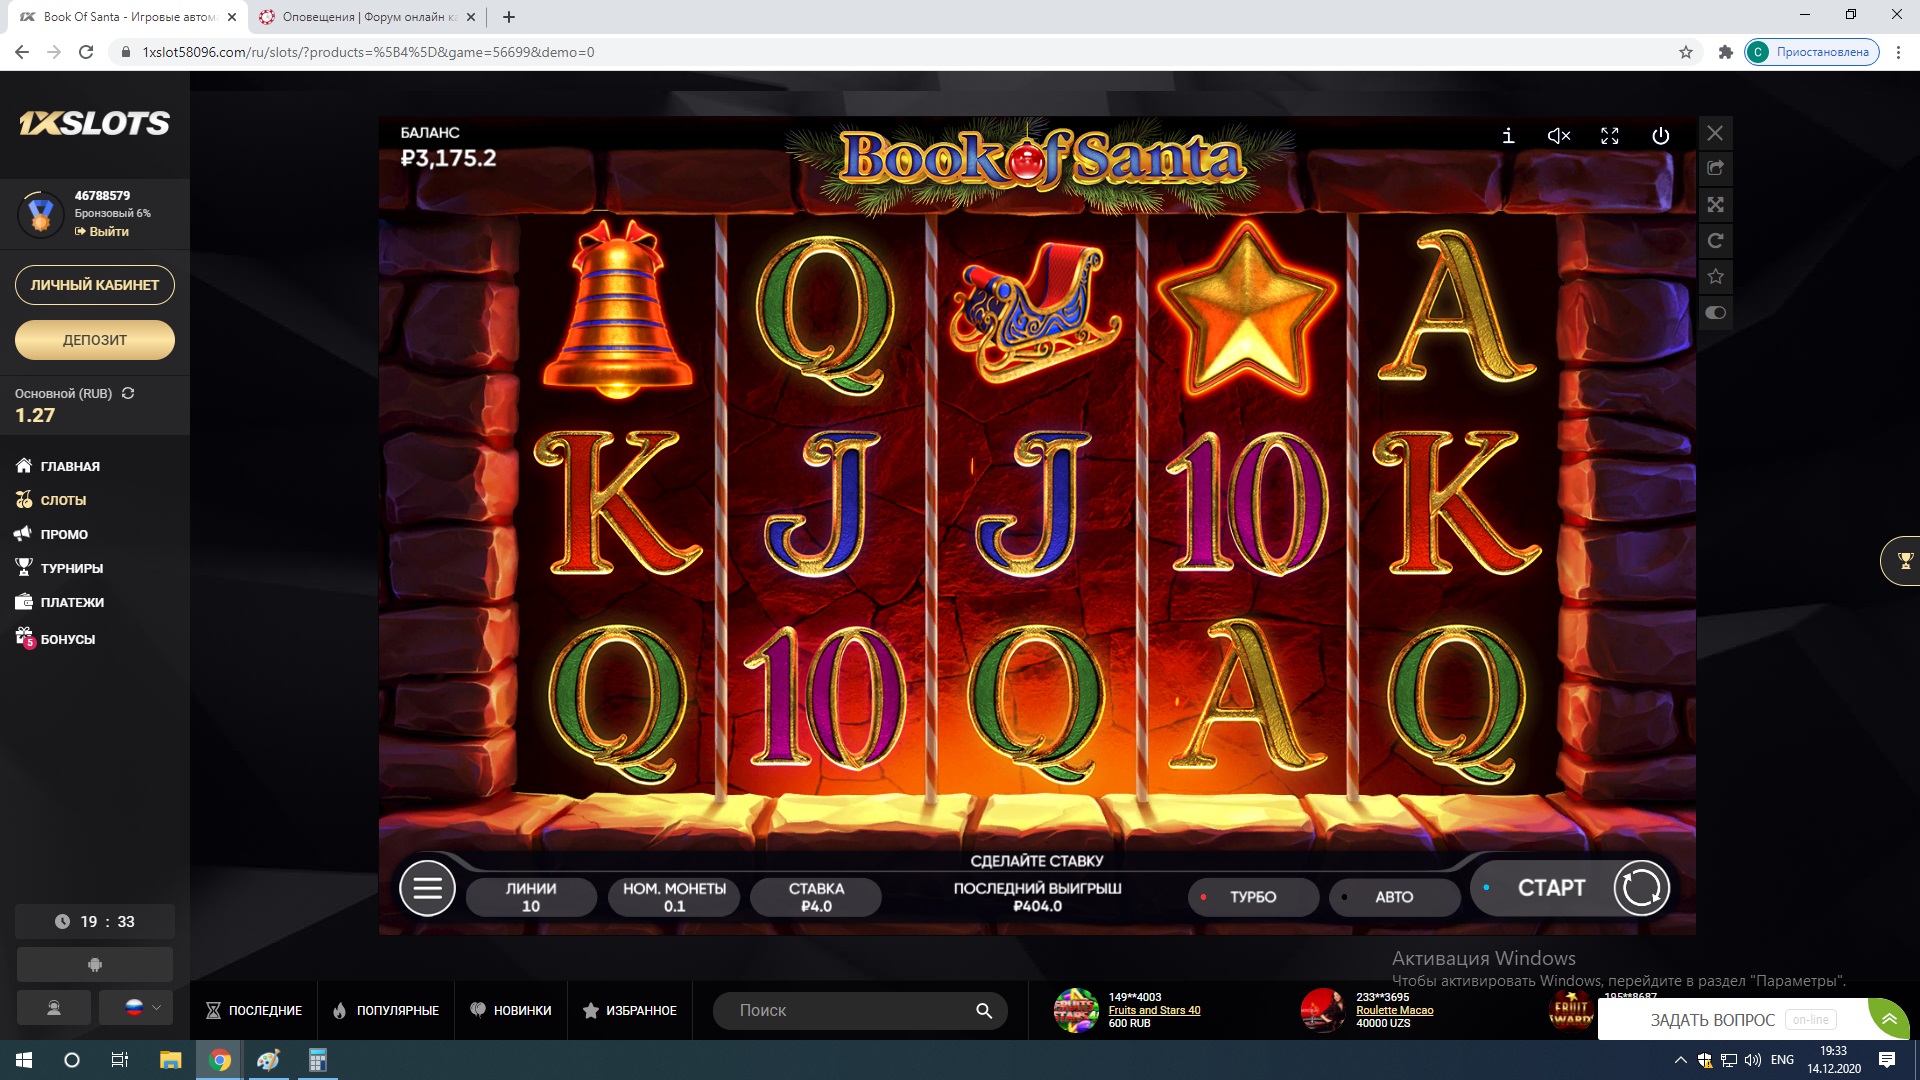Open ПРОМО section
Viewport: 1920px width, 1080px height.
[52, 534]
